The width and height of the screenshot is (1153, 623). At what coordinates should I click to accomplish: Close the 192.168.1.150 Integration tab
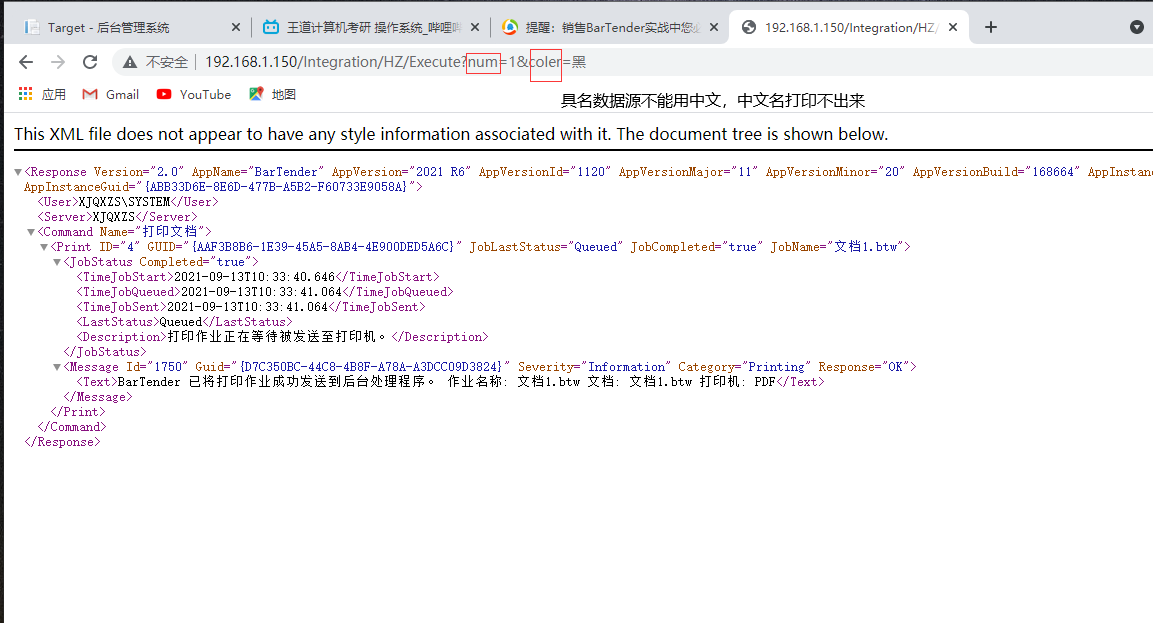click(952, 27)
